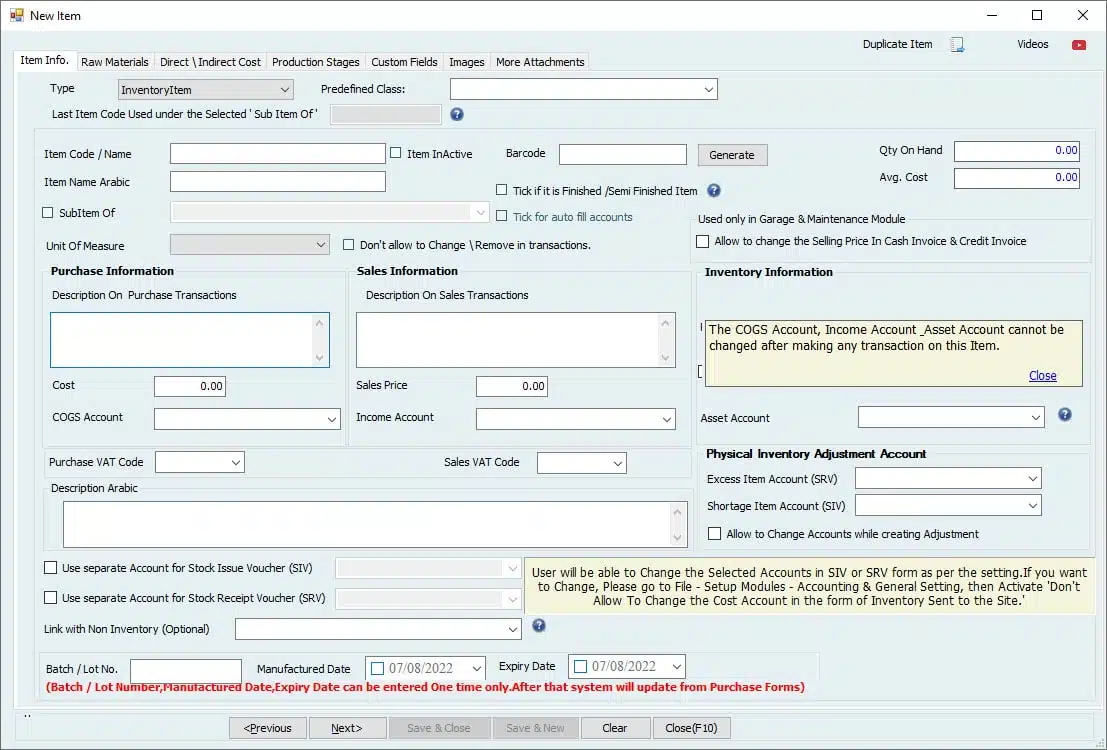Click scroll down arrow in Purchase description box
The width and height of the screenshot is (1107, 750).
319,357
